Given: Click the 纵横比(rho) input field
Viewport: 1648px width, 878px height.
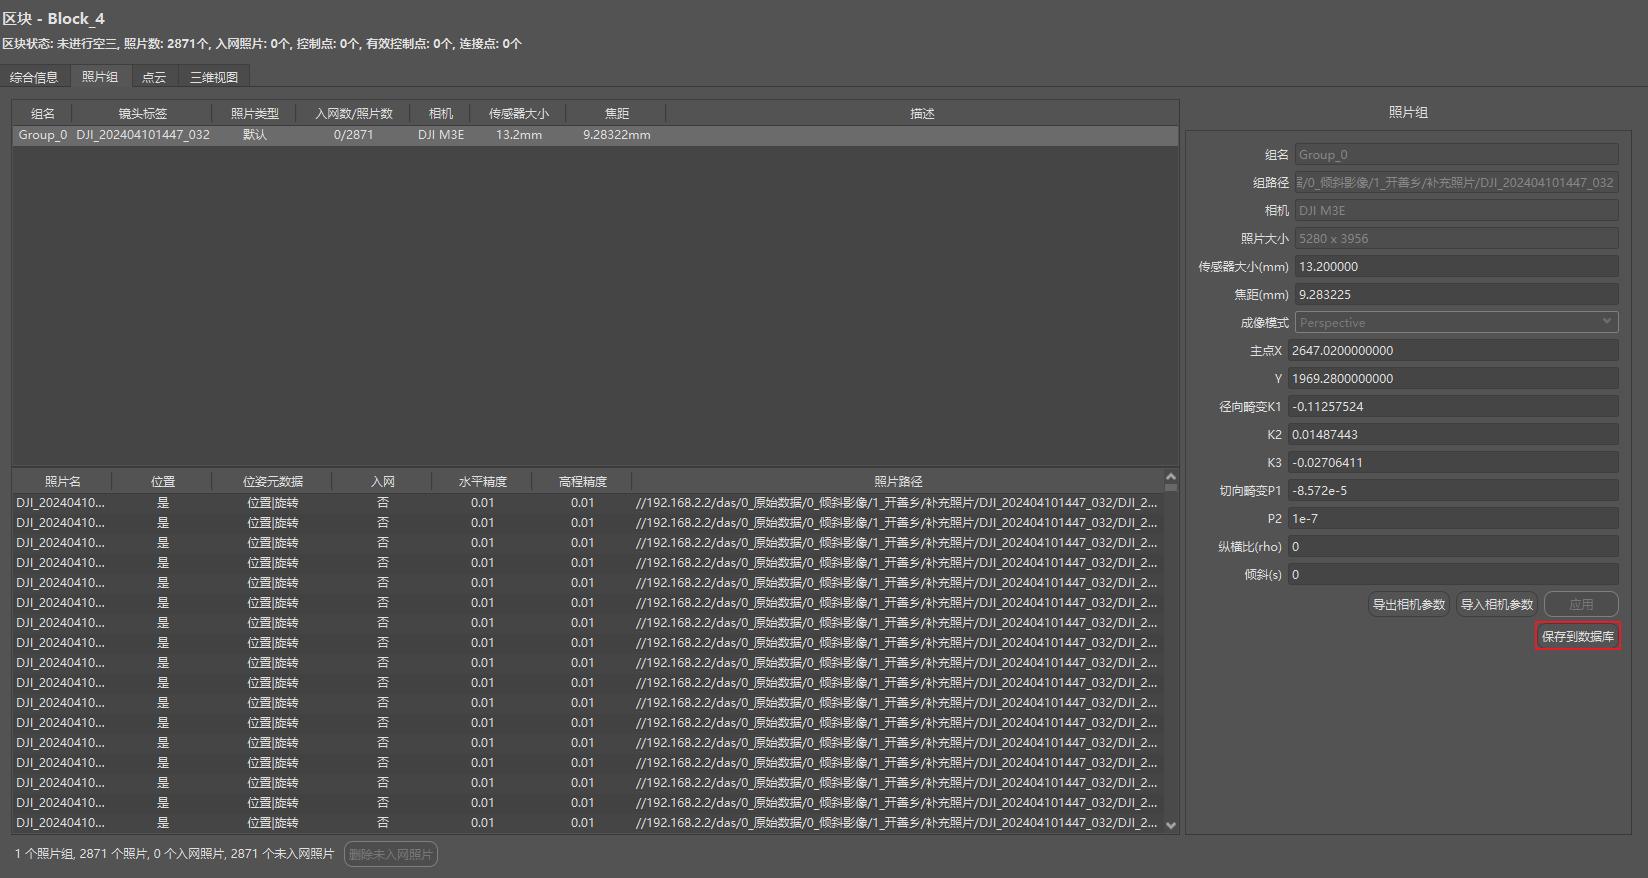Looking at the screenshot, I should click(1452, 546).
